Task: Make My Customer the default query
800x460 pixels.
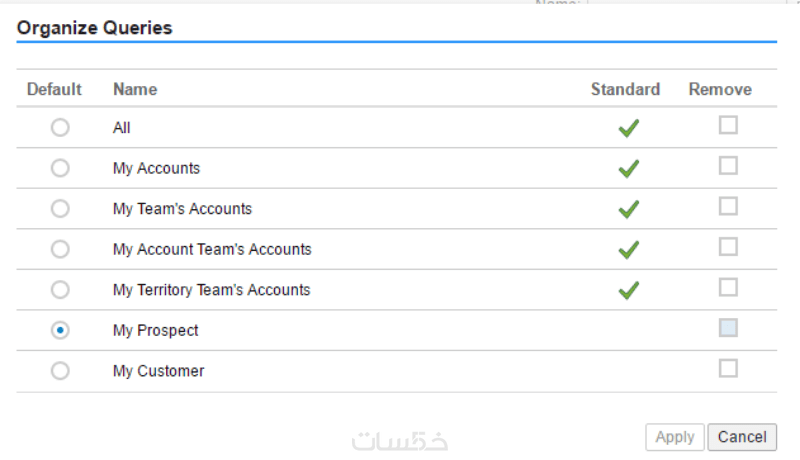Action: (x=60, y=371)
